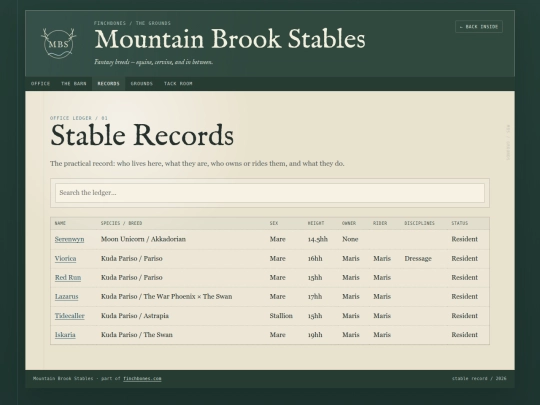Open Viorica's record link
The height and width of the screenshot is (405, 540).
pyautogui.click(x=65, y=258)
